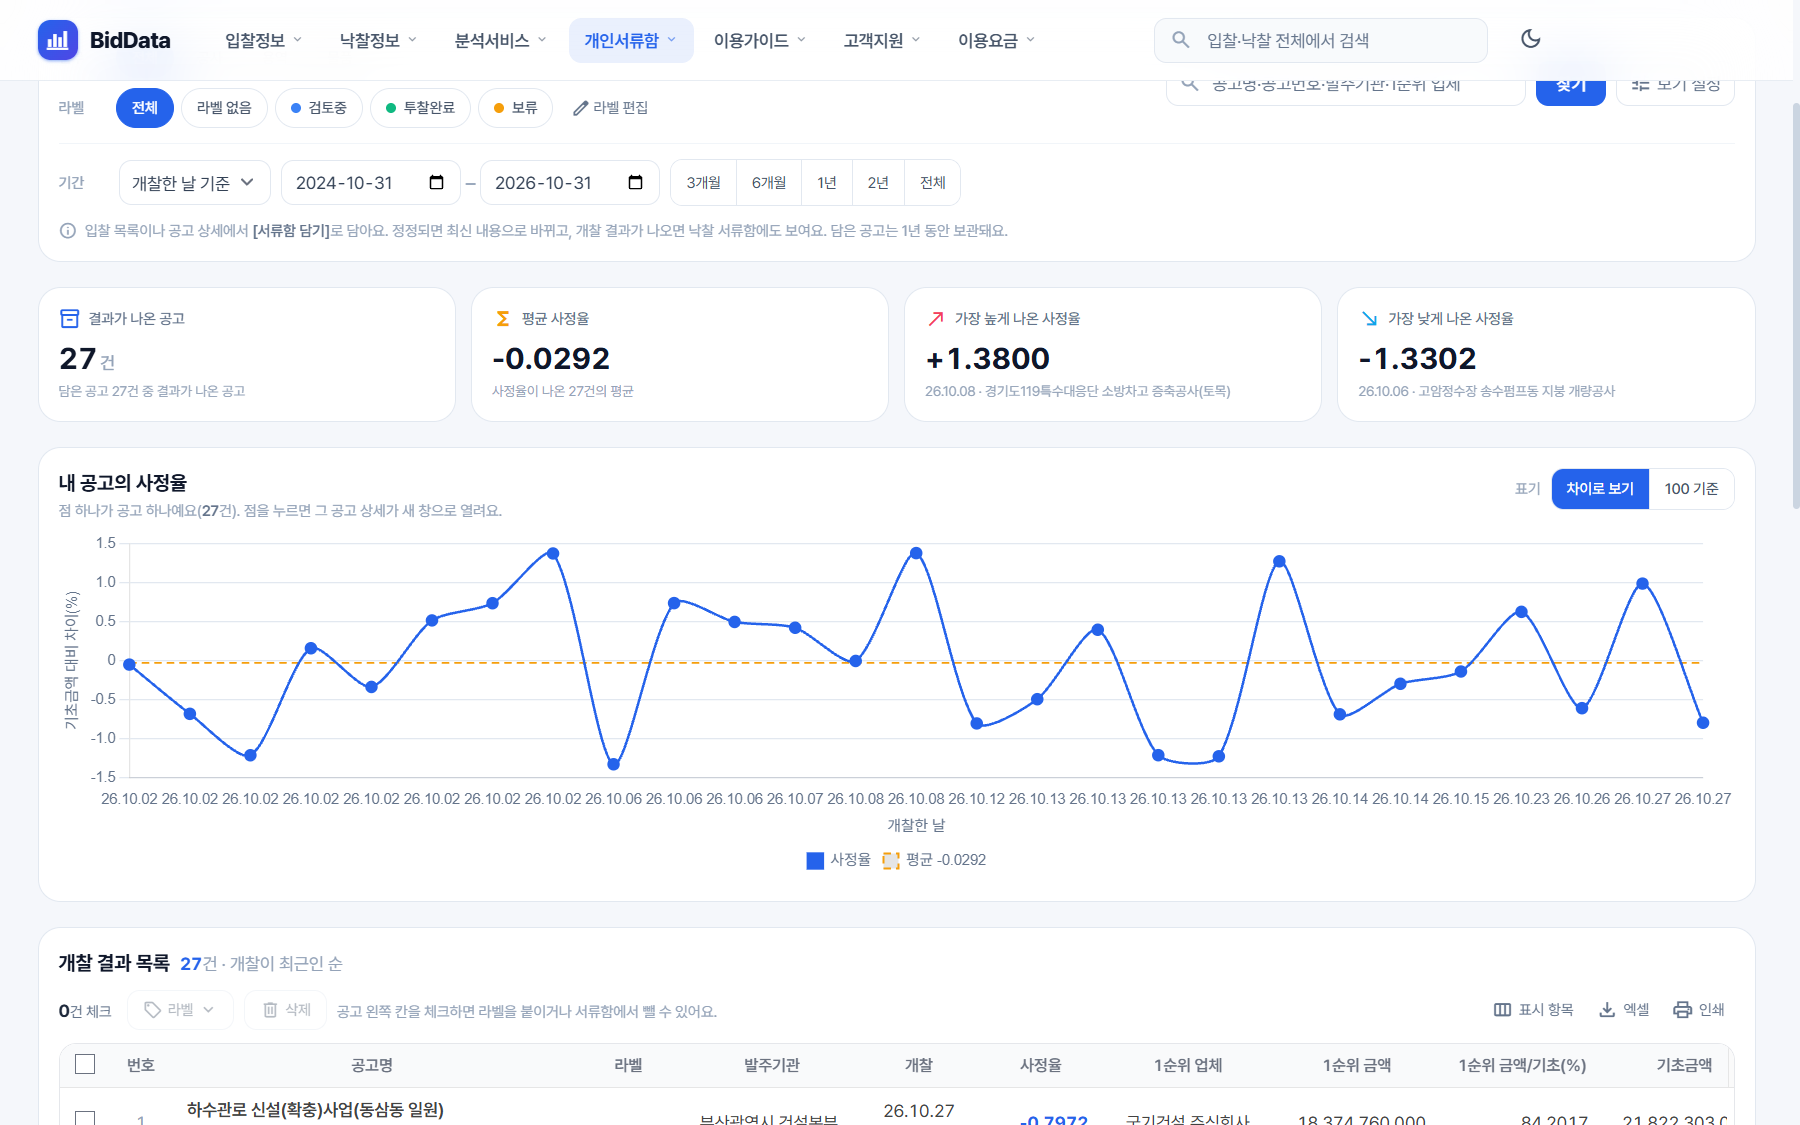The image size is (1800, 1125).
Task: Click the label edit pencil icon
Action: (x=580, y=108)
